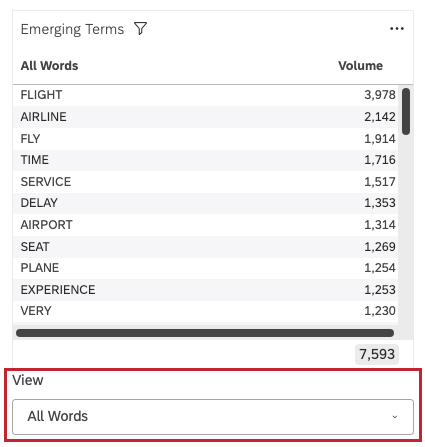This screenshot has width=425, height=447.
Task: Click the SERVICE term row
Action: [x=205, y=182]
